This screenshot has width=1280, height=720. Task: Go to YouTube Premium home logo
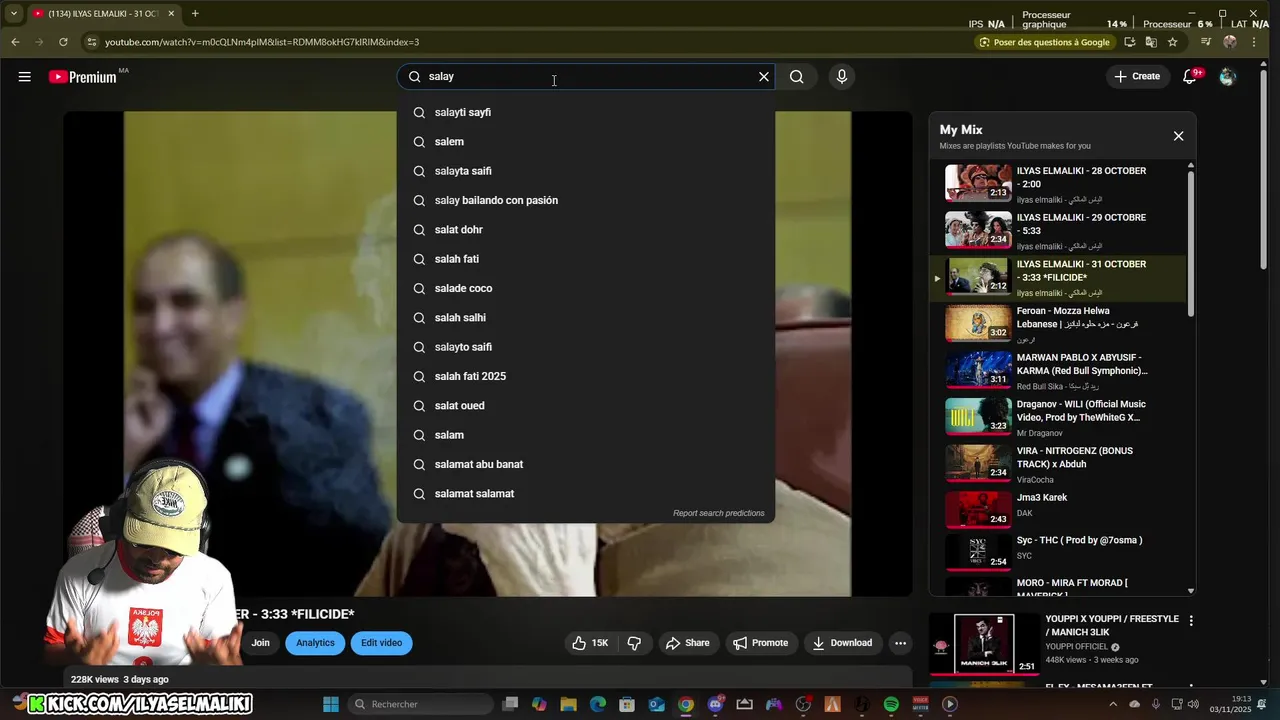click(84, 77)
